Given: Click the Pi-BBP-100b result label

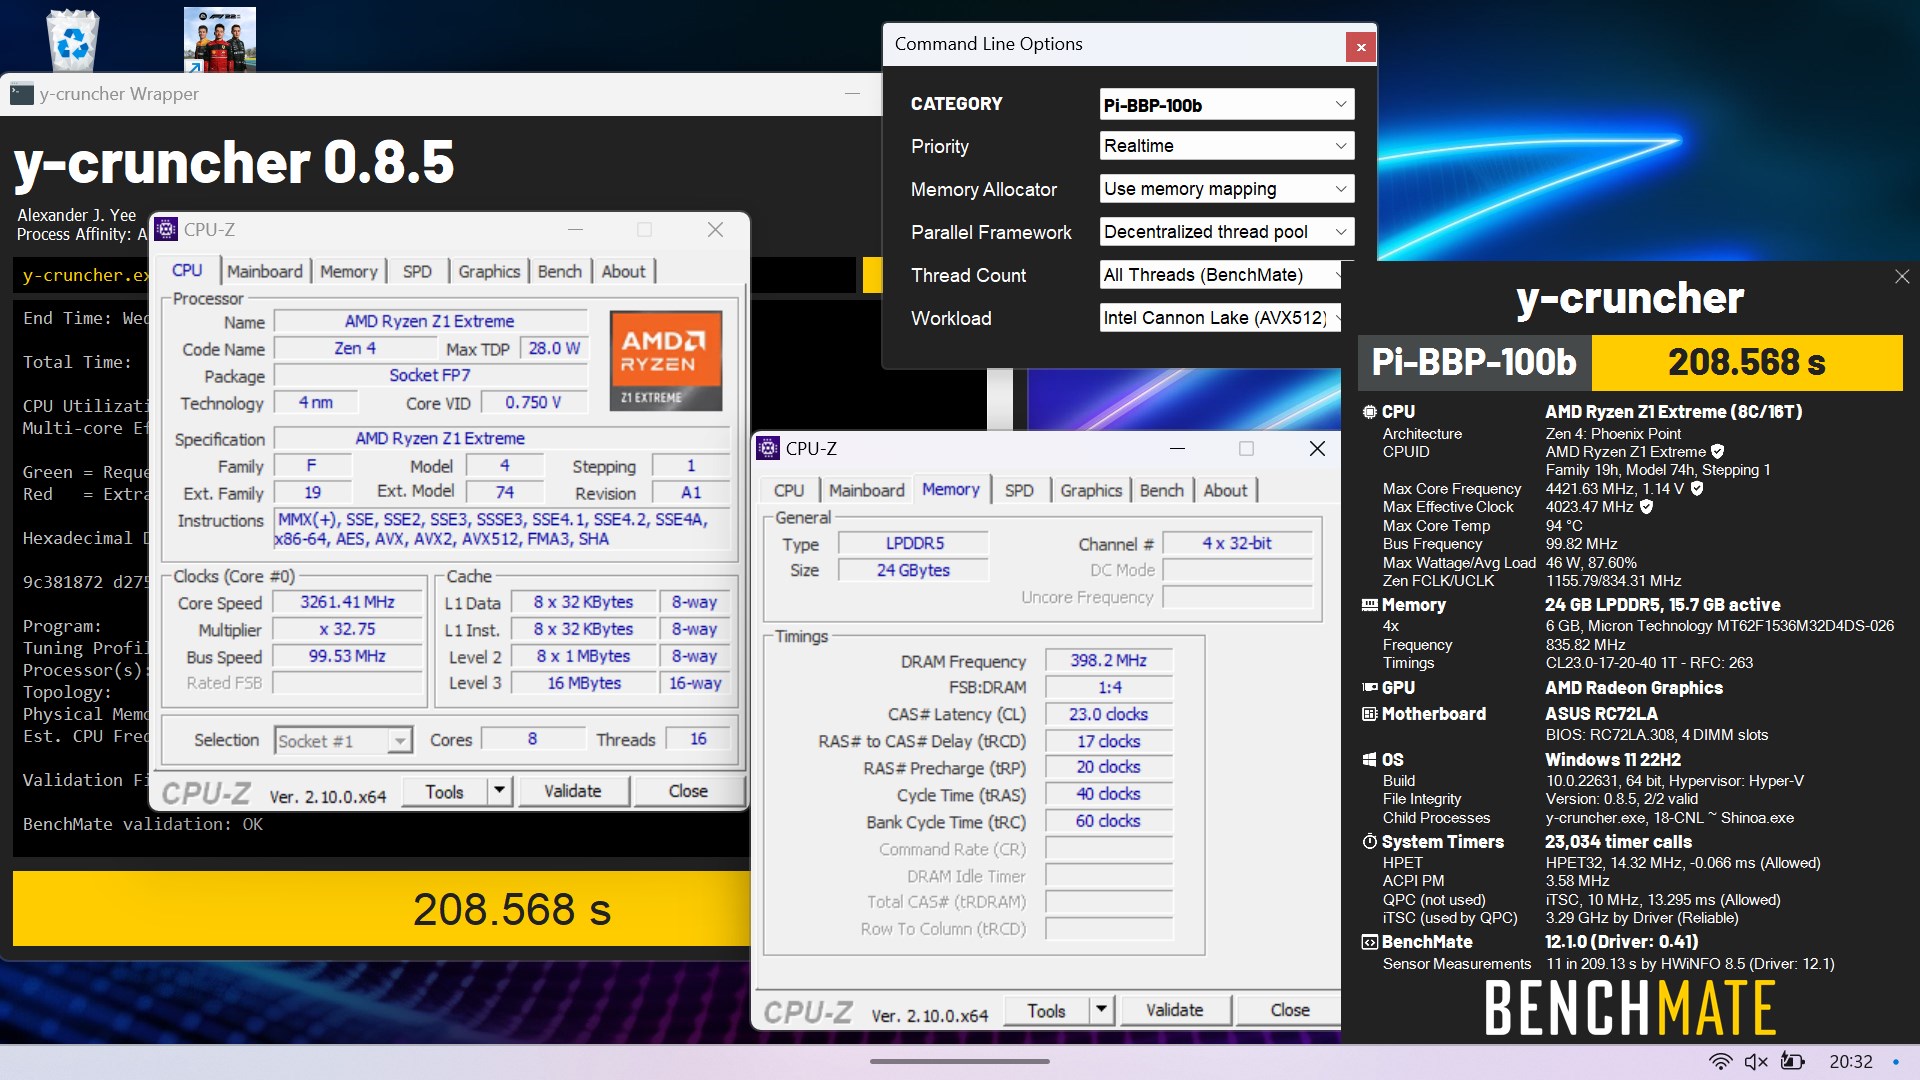Looking at the screenshot, I should [1474, 362].
